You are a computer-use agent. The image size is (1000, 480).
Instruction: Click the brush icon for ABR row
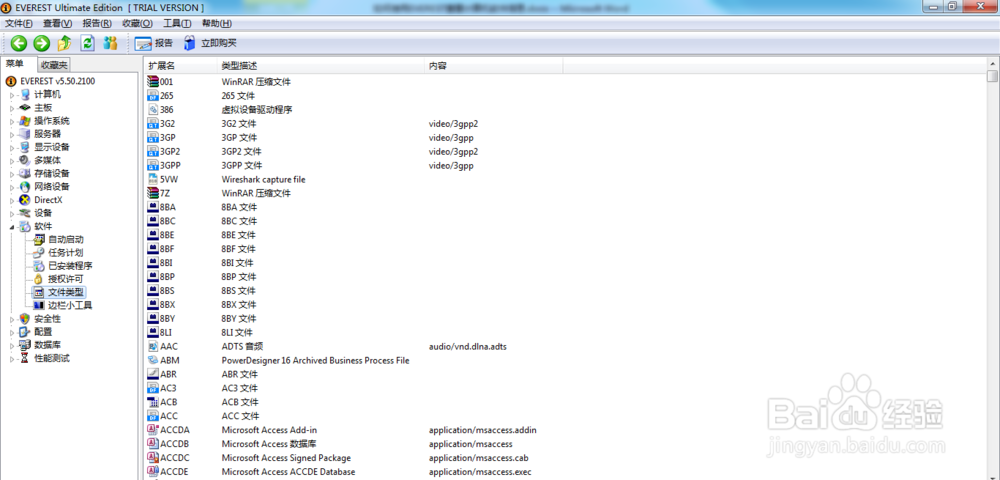click(x=153, y=374)
